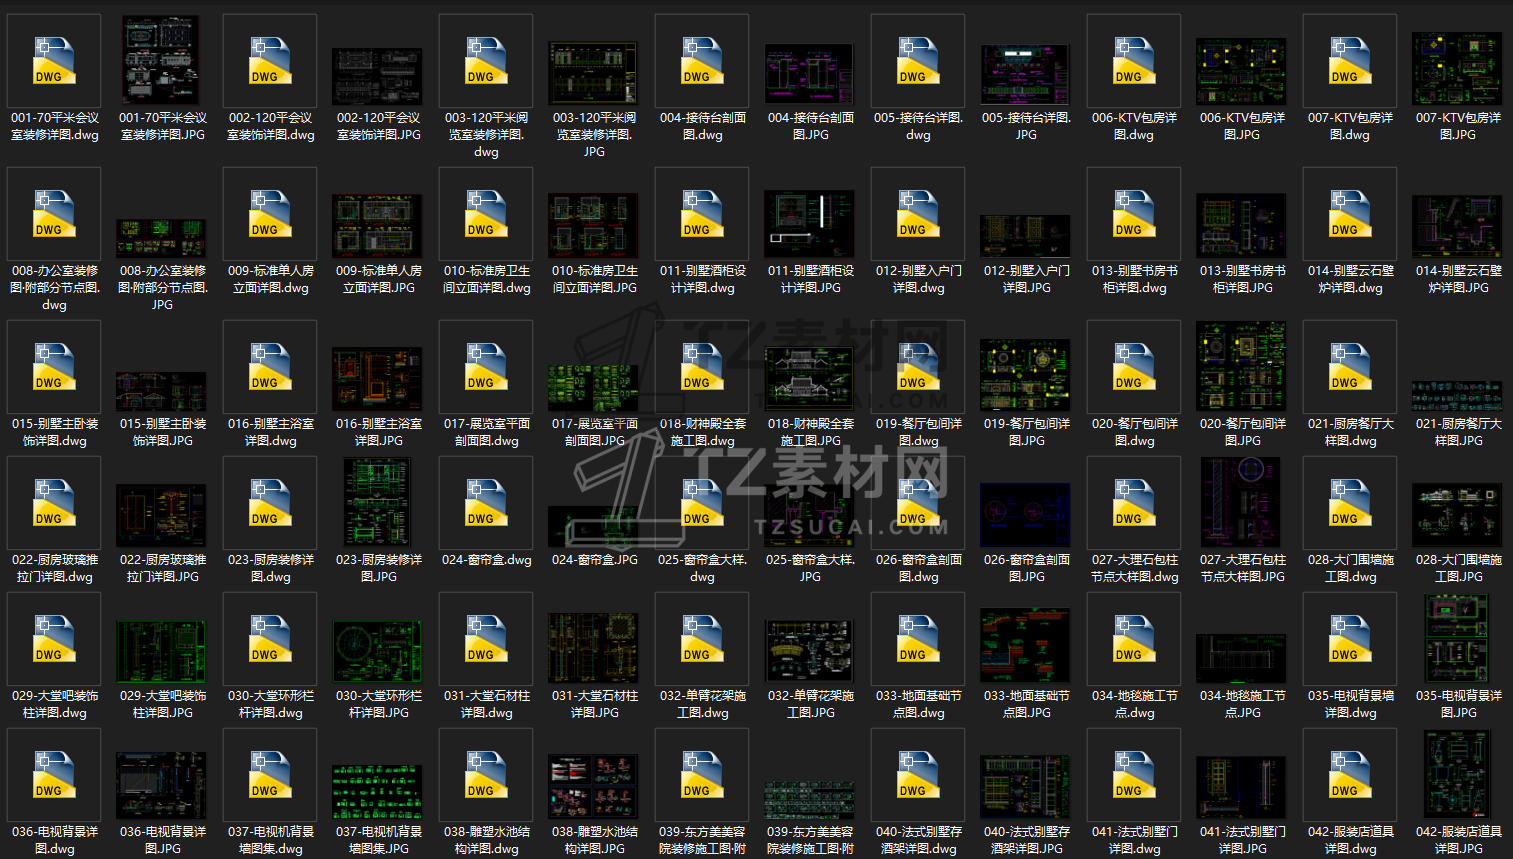
Task: Open the 026-窗帘盒剖面图.JPG thumbnail
Action: 1026,516
